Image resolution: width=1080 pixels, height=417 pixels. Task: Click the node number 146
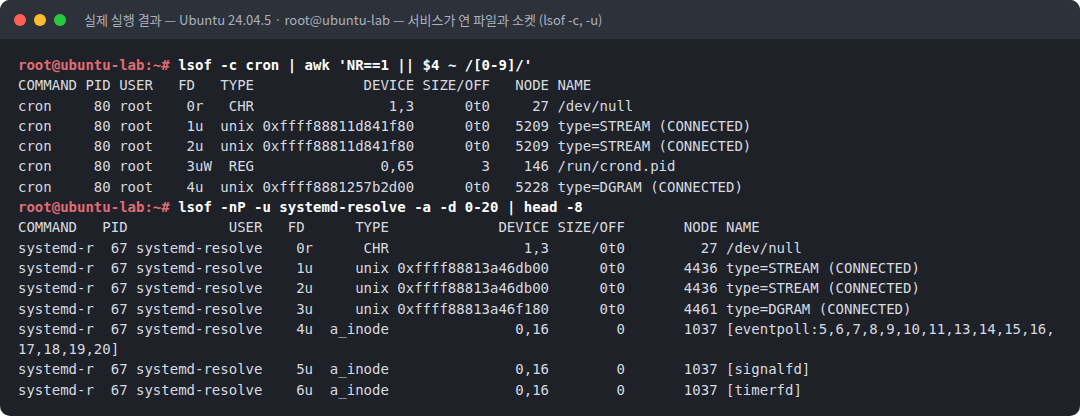pos(536,167)
